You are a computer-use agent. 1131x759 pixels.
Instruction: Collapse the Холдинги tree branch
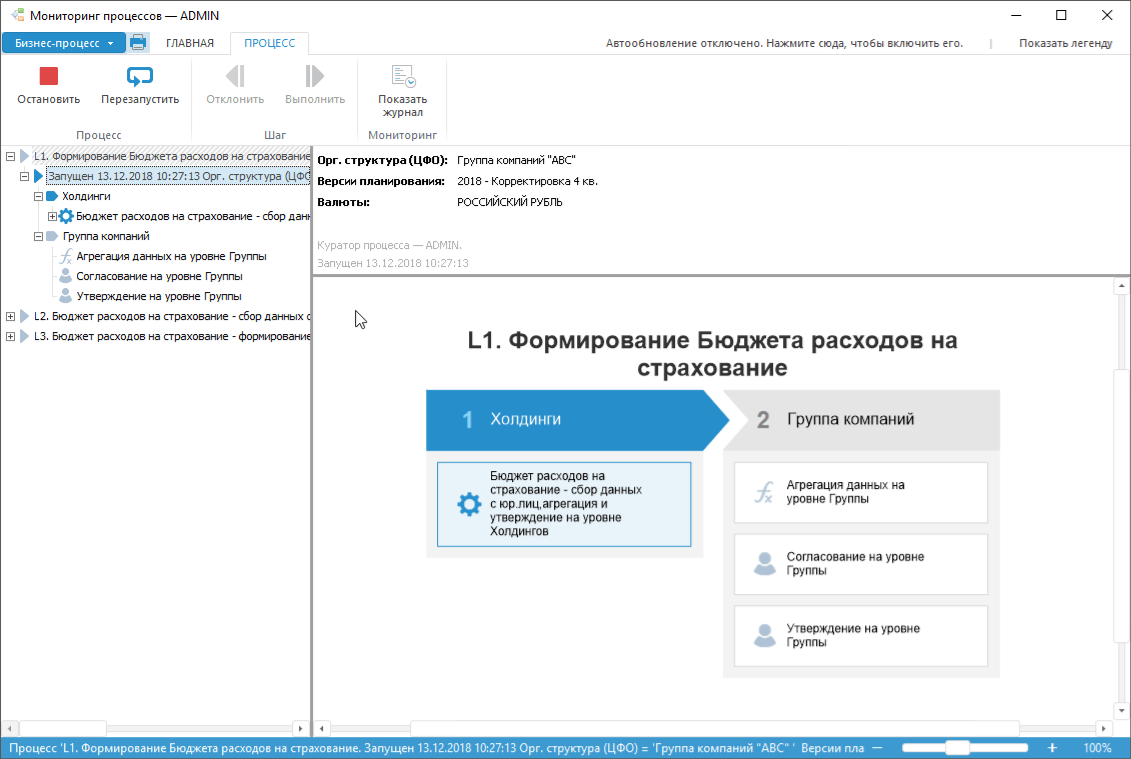[38, 196]
